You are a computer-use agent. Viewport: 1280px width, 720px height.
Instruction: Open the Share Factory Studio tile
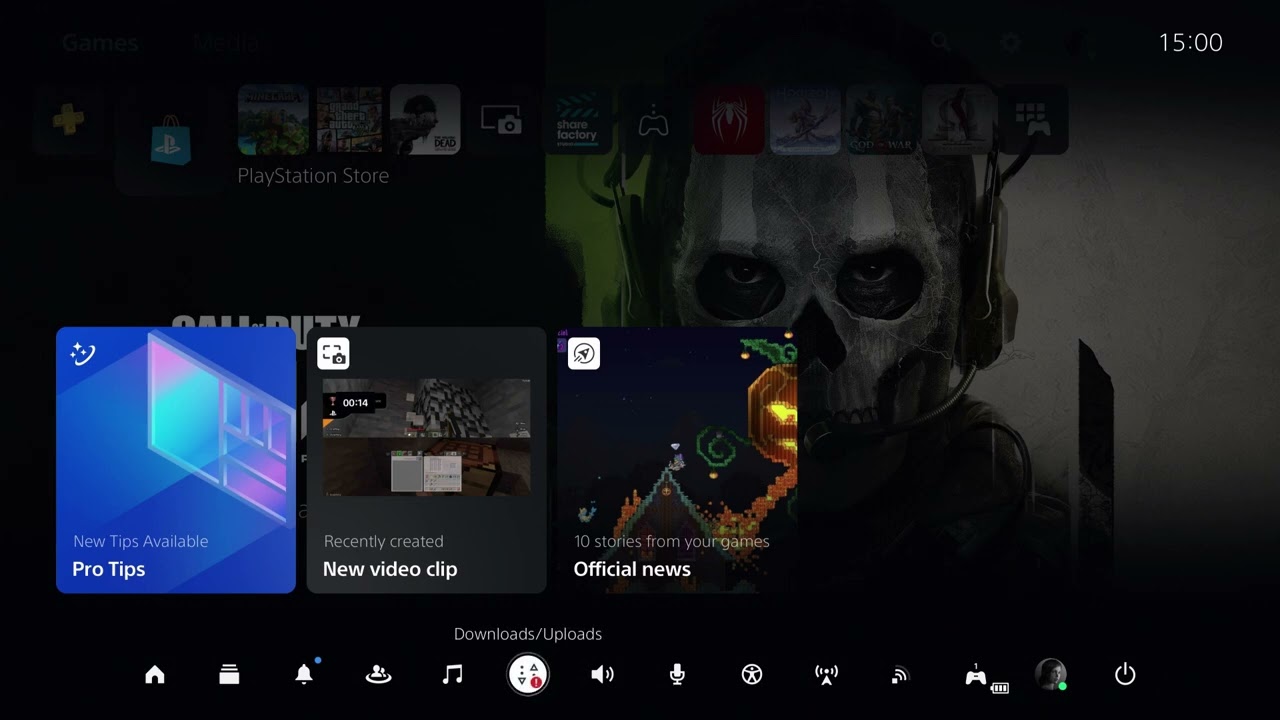pos(577,120)
